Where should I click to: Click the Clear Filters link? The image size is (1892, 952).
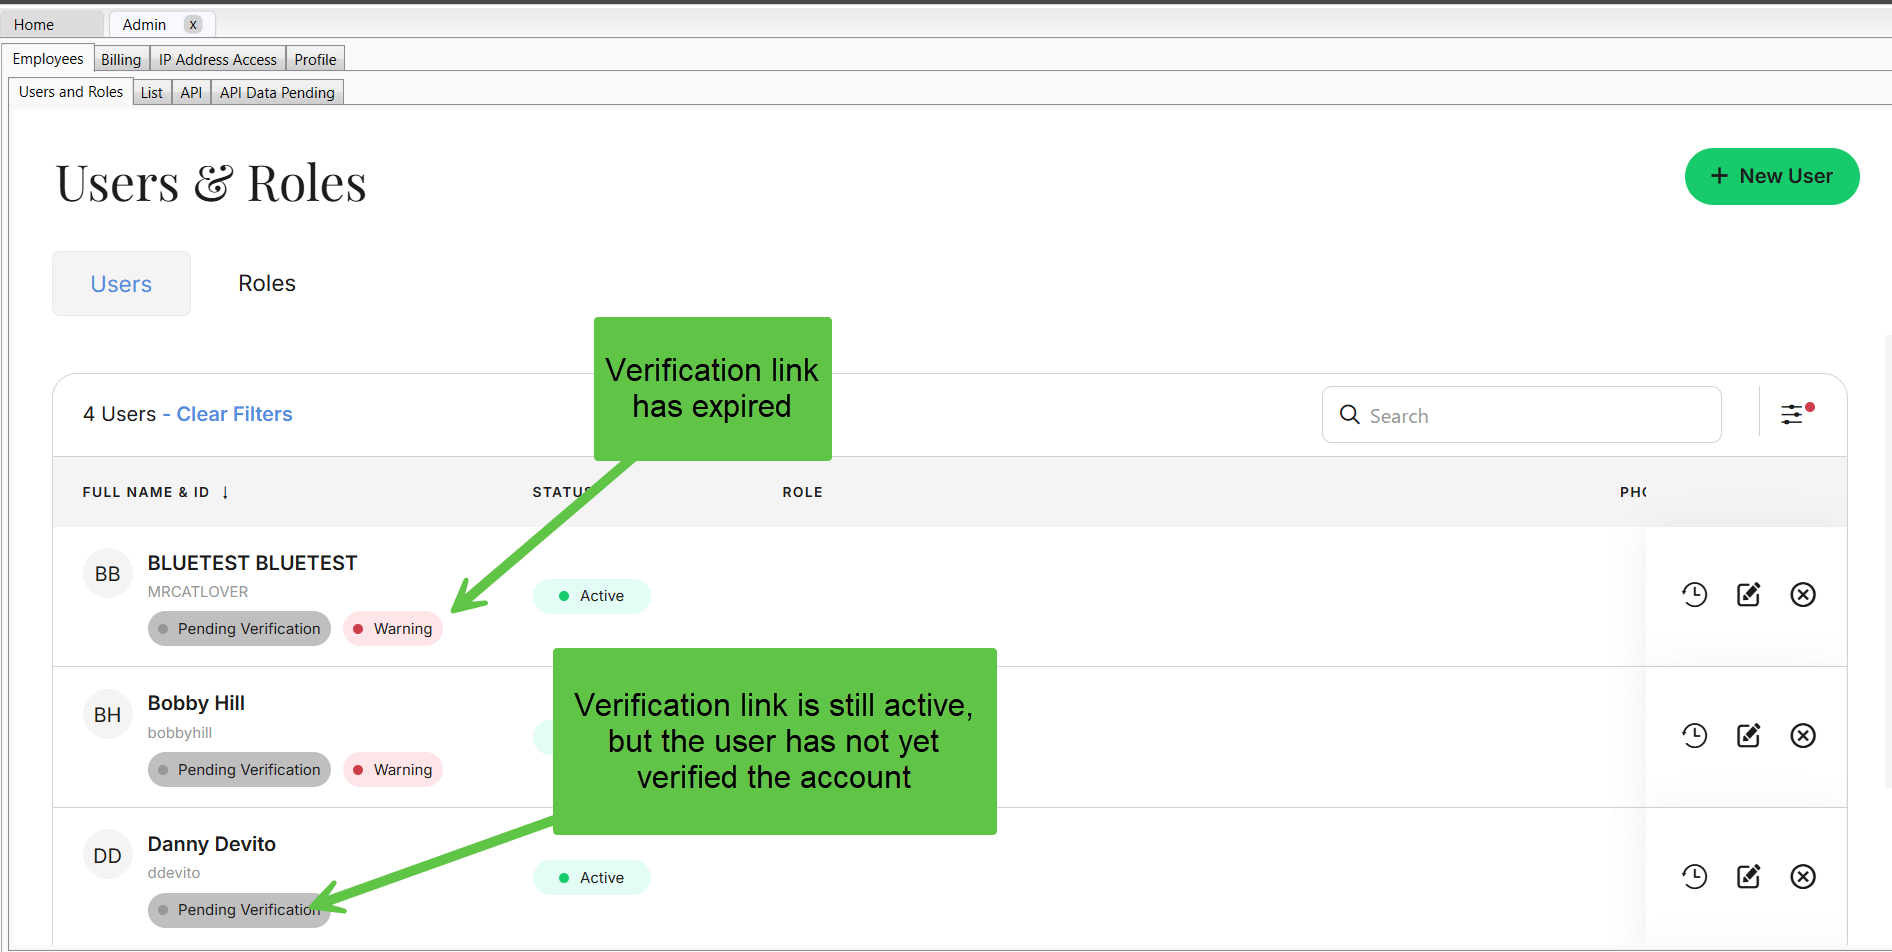(234, 414)
